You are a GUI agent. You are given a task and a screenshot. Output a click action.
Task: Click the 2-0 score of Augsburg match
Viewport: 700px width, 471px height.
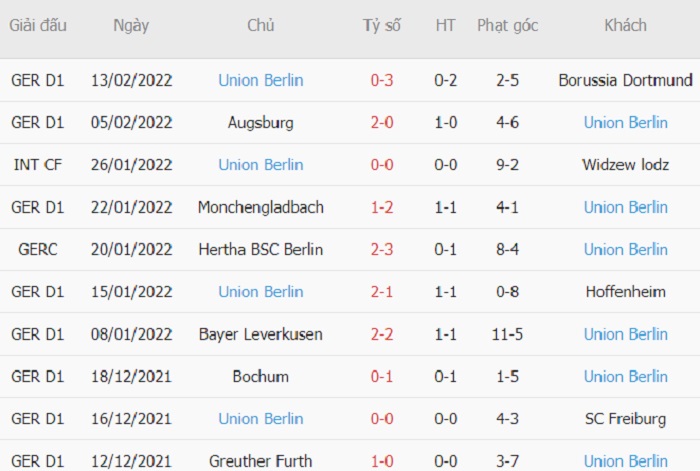[382, 123]
